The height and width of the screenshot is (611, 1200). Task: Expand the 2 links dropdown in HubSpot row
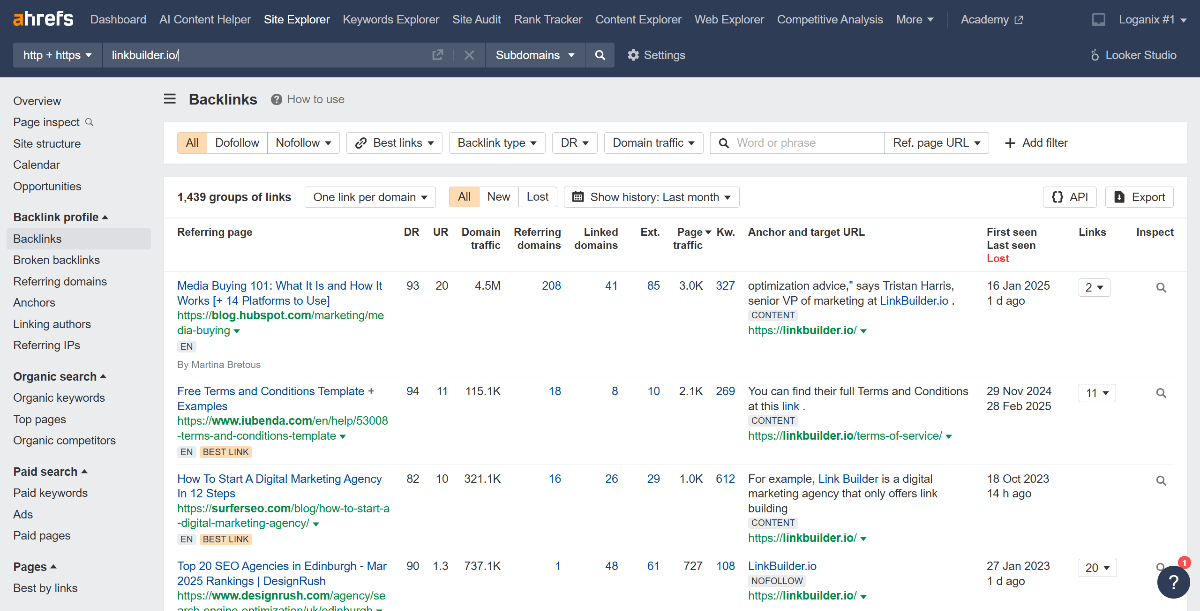click(x=1094, y=288)
